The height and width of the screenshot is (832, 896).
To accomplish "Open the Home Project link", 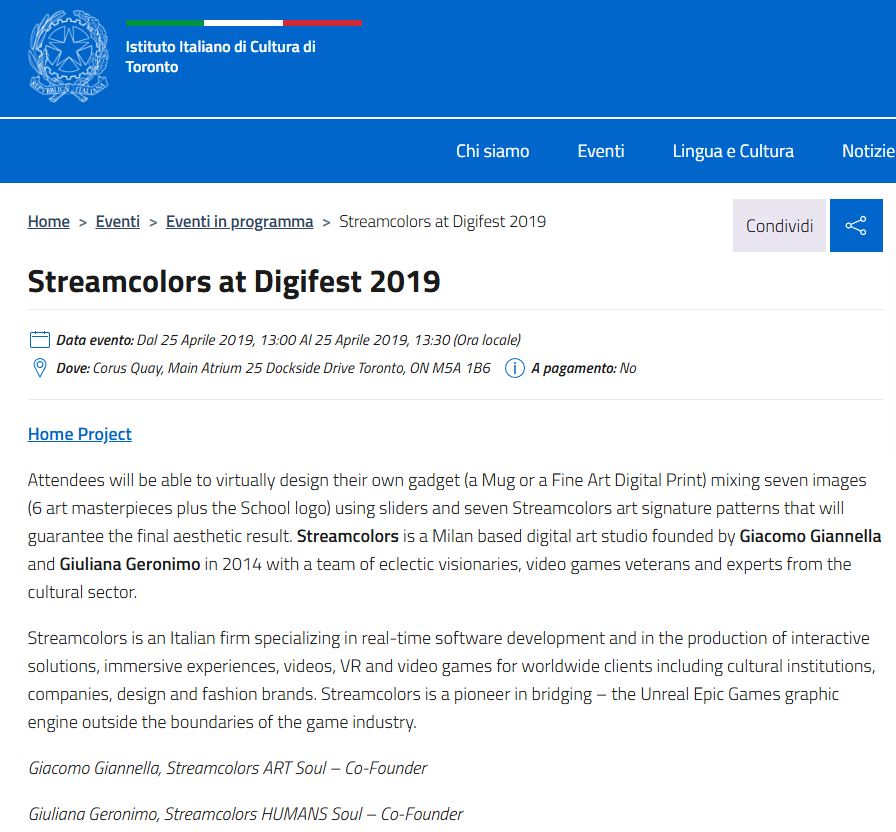I will [79, 434].
